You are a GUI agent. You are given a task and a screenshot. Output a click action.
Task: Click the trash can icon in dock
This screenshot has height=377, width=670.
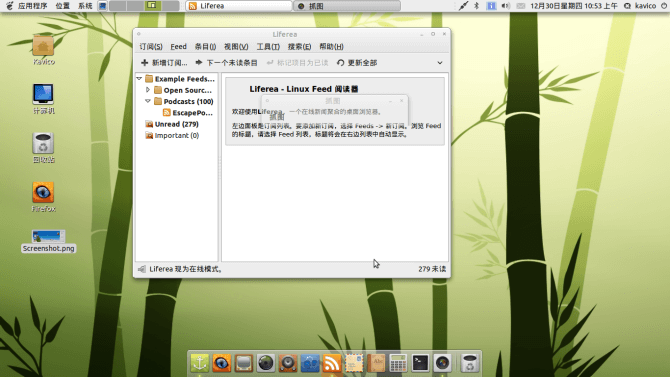[x=469, y=363]
